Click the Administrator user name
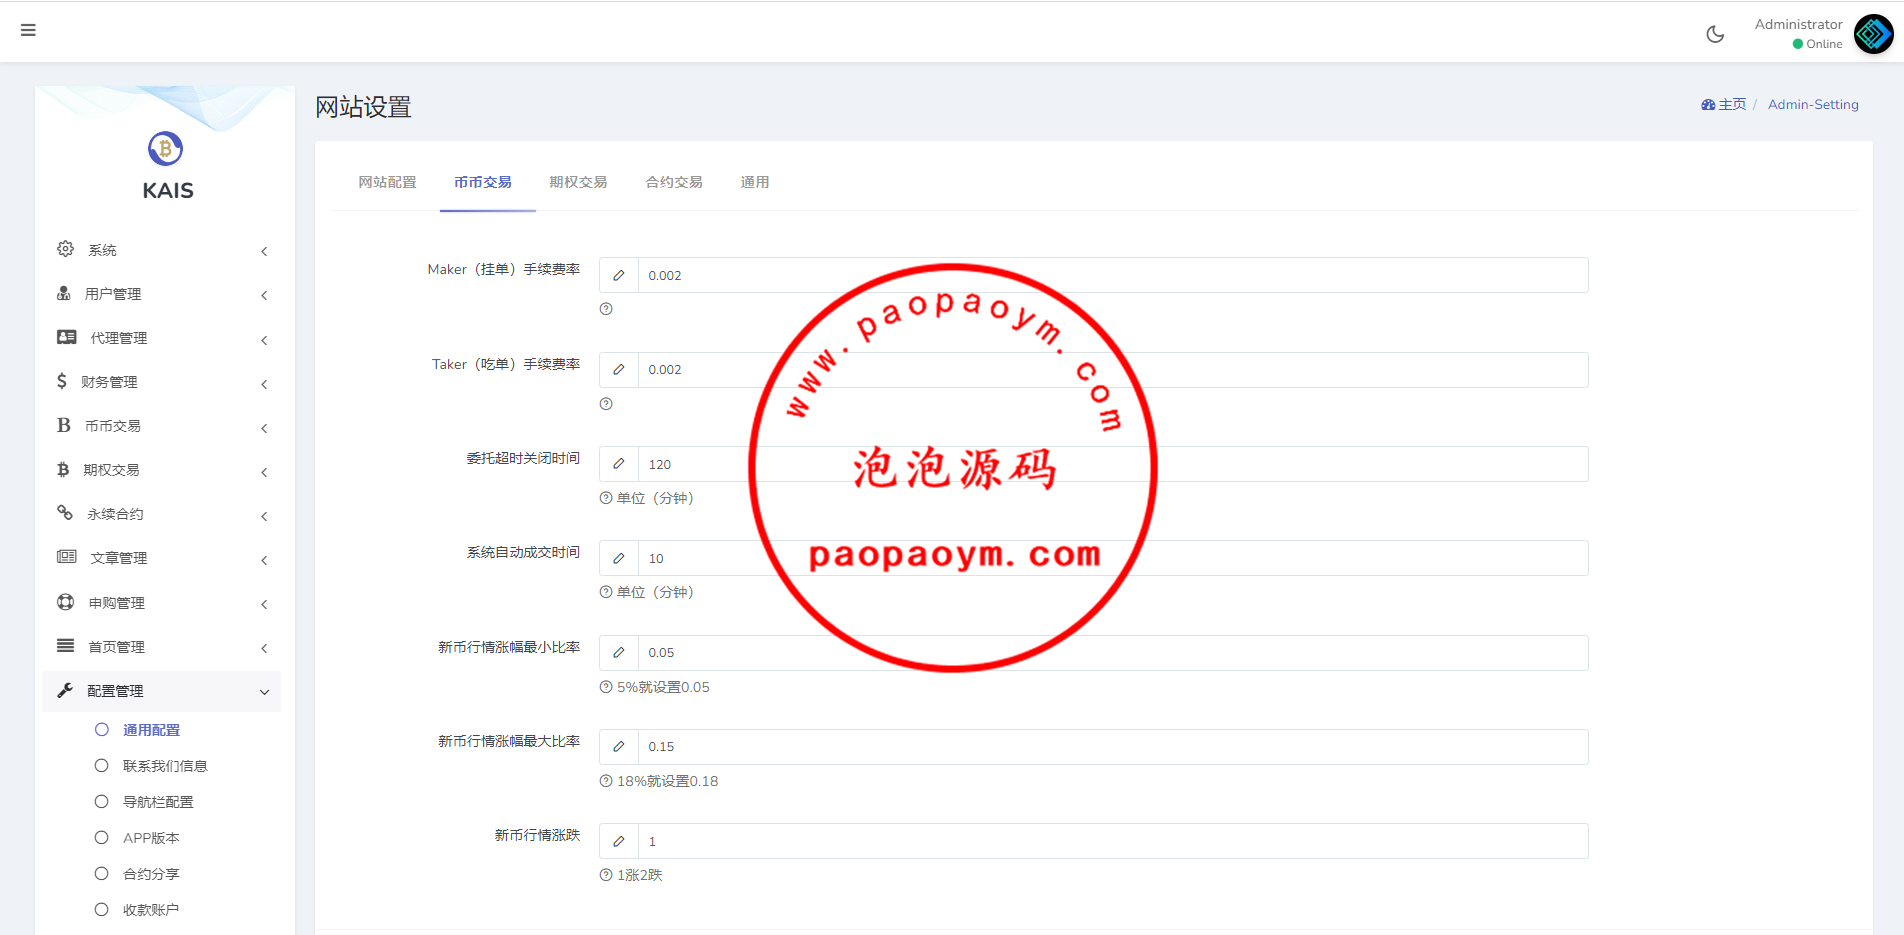The image size is (1904, 935). click(1798, 24)
